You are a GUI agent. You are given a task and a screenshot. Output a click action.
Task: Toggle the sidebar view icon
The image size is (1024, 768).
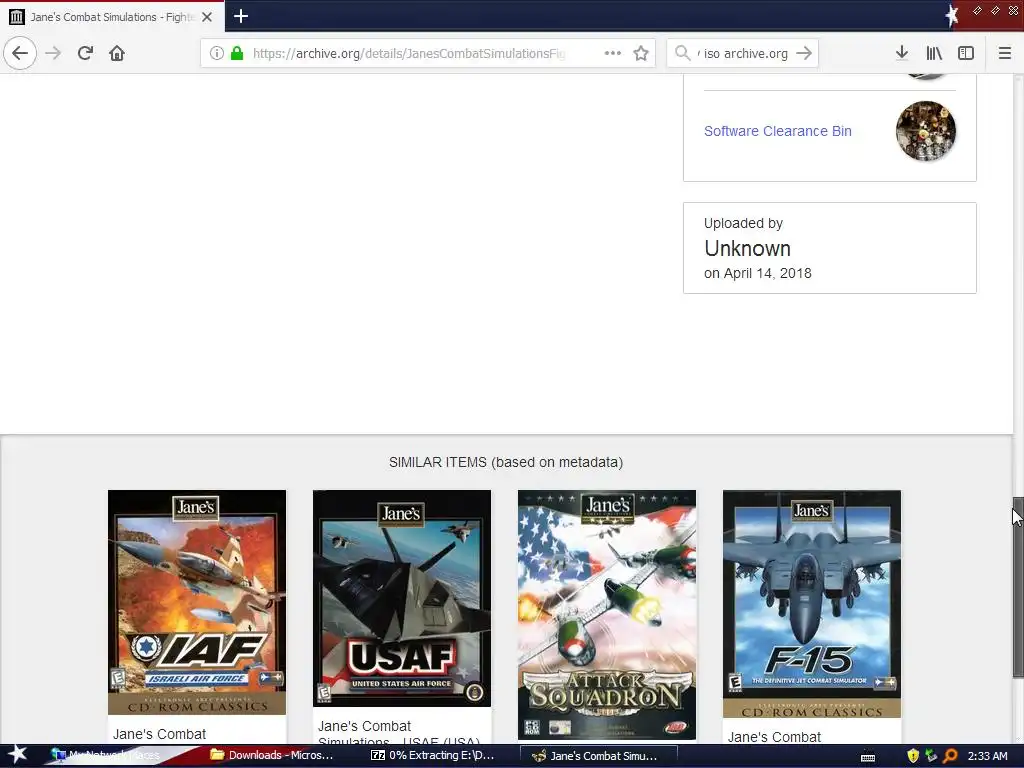pos(966,53)
